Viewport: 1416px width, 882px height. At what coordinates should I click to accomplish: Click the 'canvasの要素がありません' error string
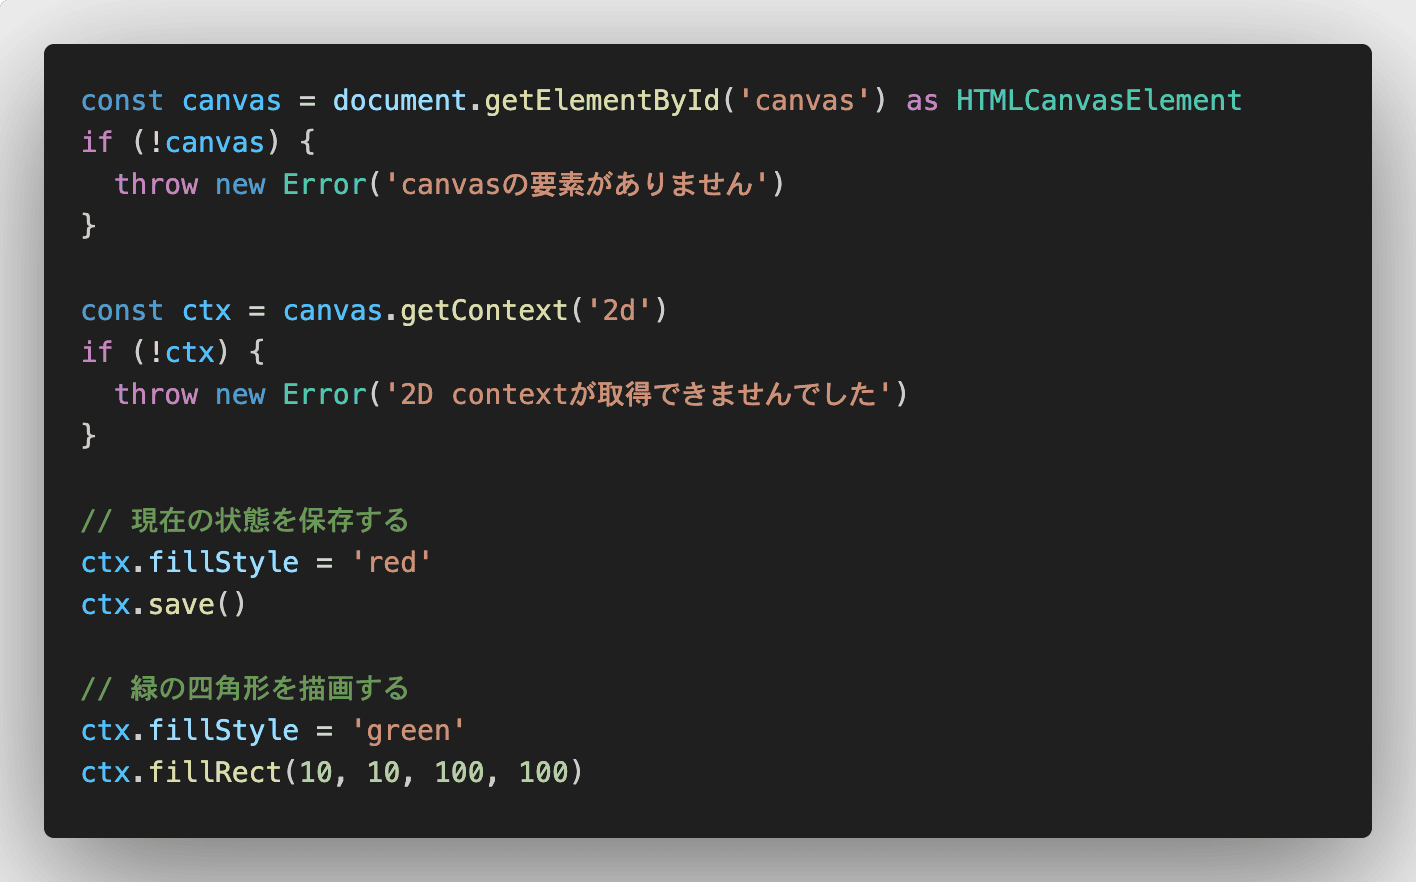(x=576, y=184)
